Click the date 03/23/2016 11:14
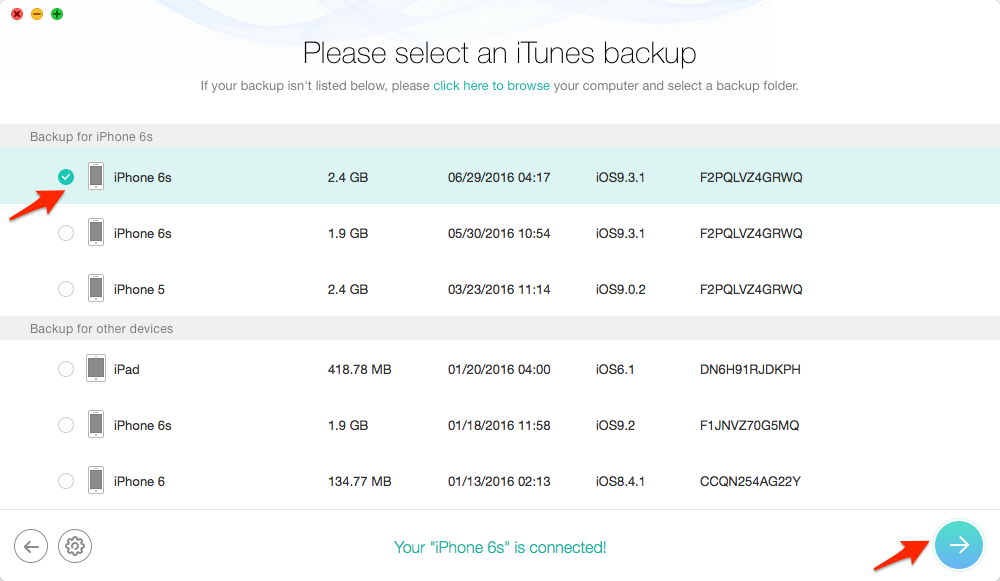Image resolution: width=1000 pixels, height=581 pixels. coord(499,290)
